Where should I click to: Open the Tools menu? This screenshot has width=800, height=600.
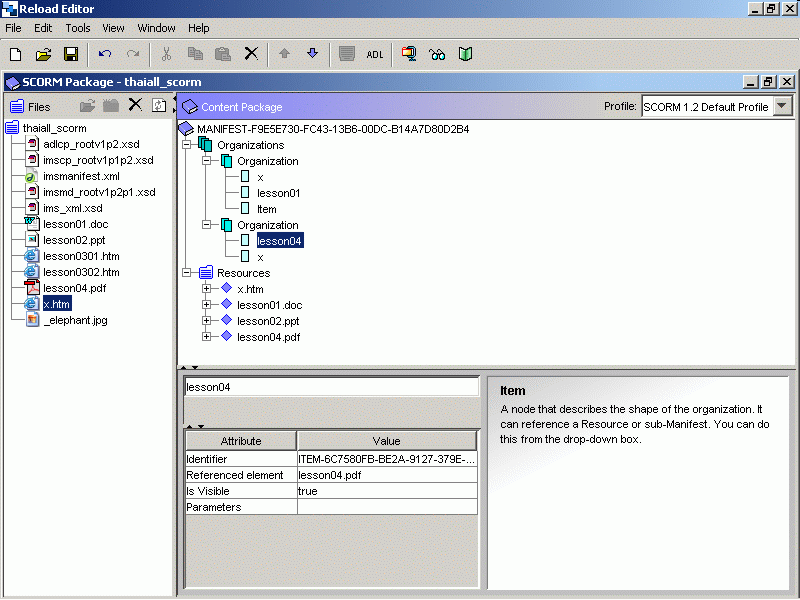click(x=78, y=28)
